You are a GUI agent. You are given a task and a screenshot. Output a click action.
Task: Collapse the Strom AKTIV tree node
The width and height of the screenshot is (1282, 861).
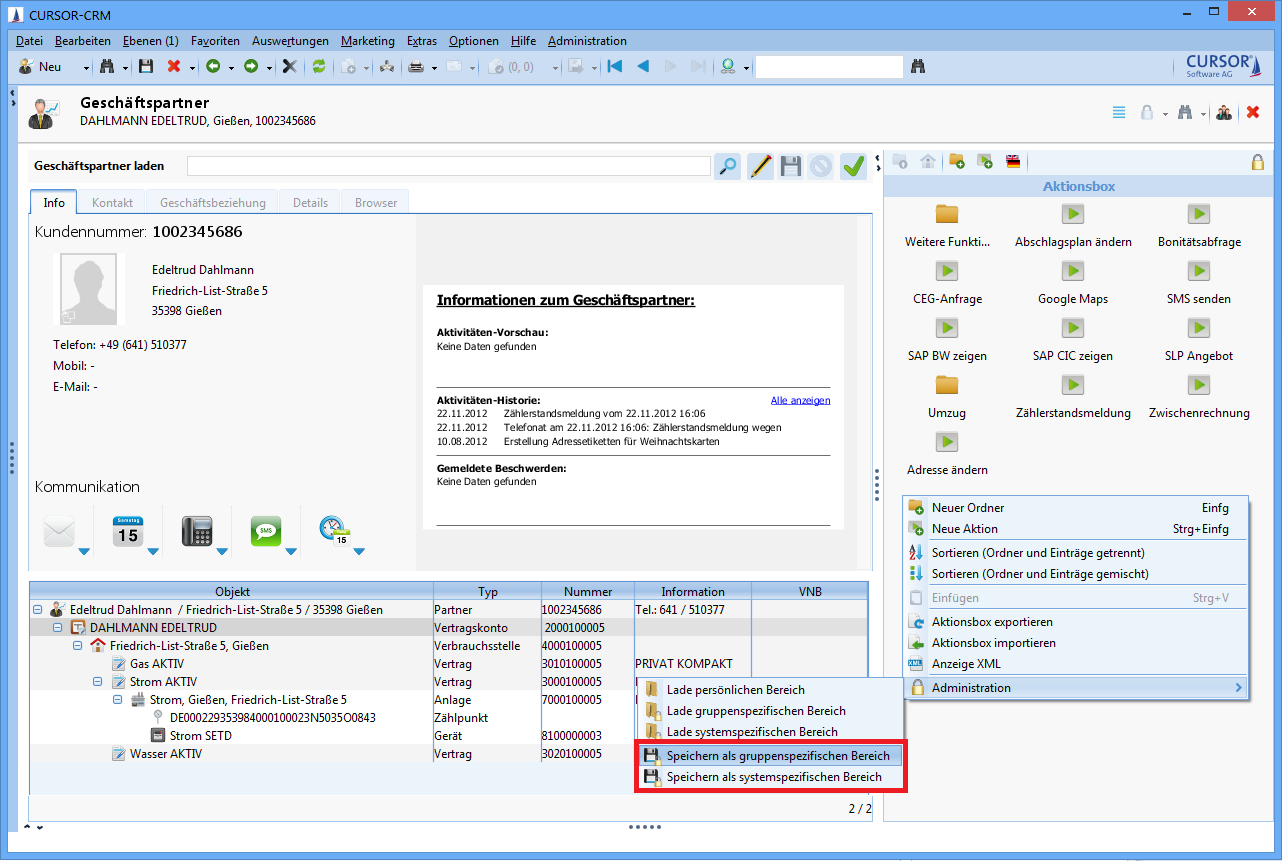point(98,682)
